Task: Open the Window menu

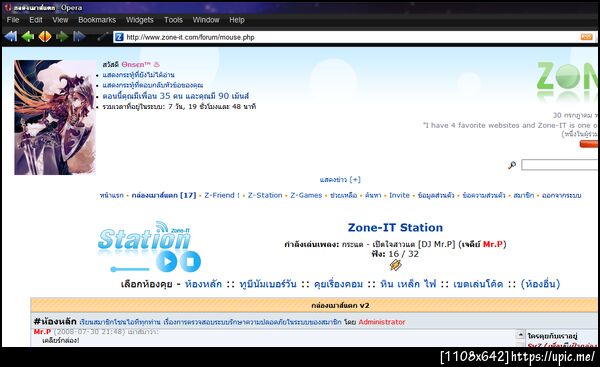Action: (206, 20)
